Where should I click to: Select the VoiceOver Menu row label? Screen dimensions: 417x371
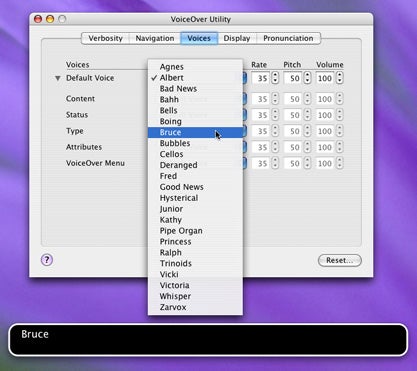(95, 163)
